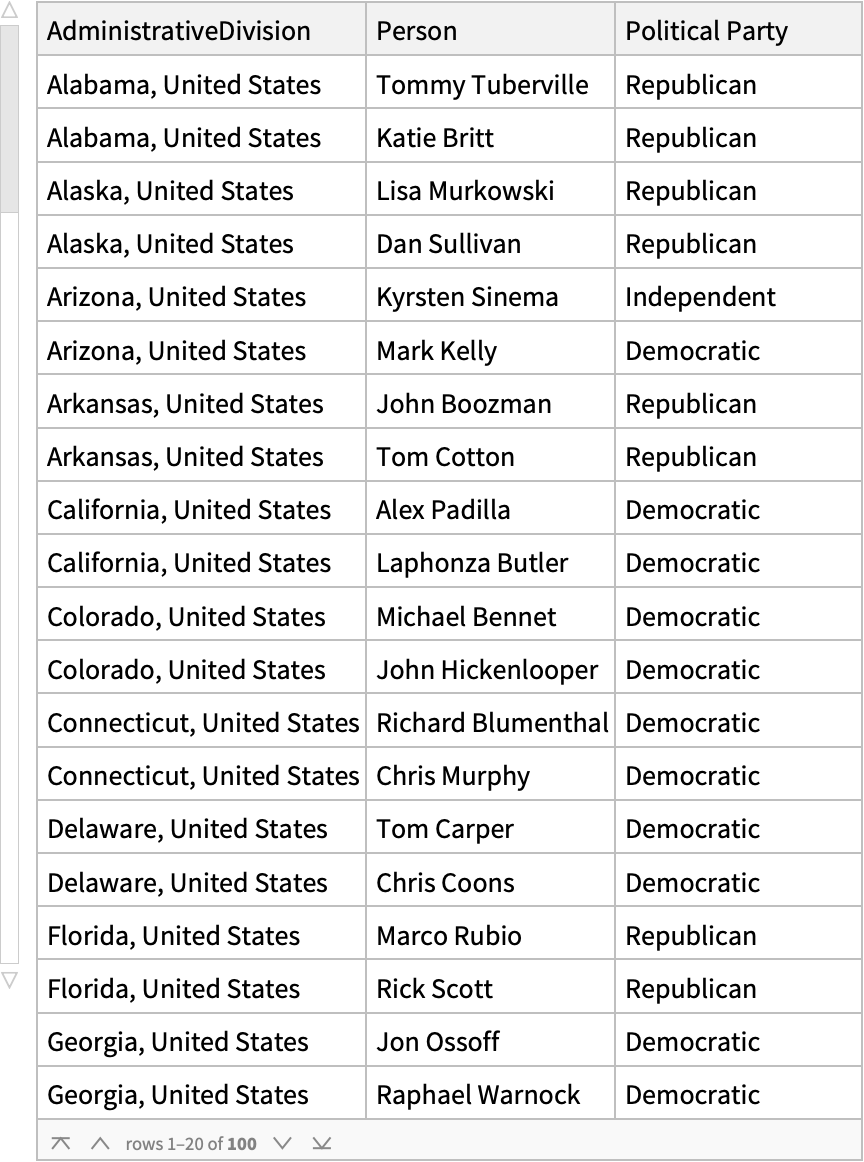Select the Marco Rubio cell
The width and height of the screenshot is (864, 1162).
(449, 936)
